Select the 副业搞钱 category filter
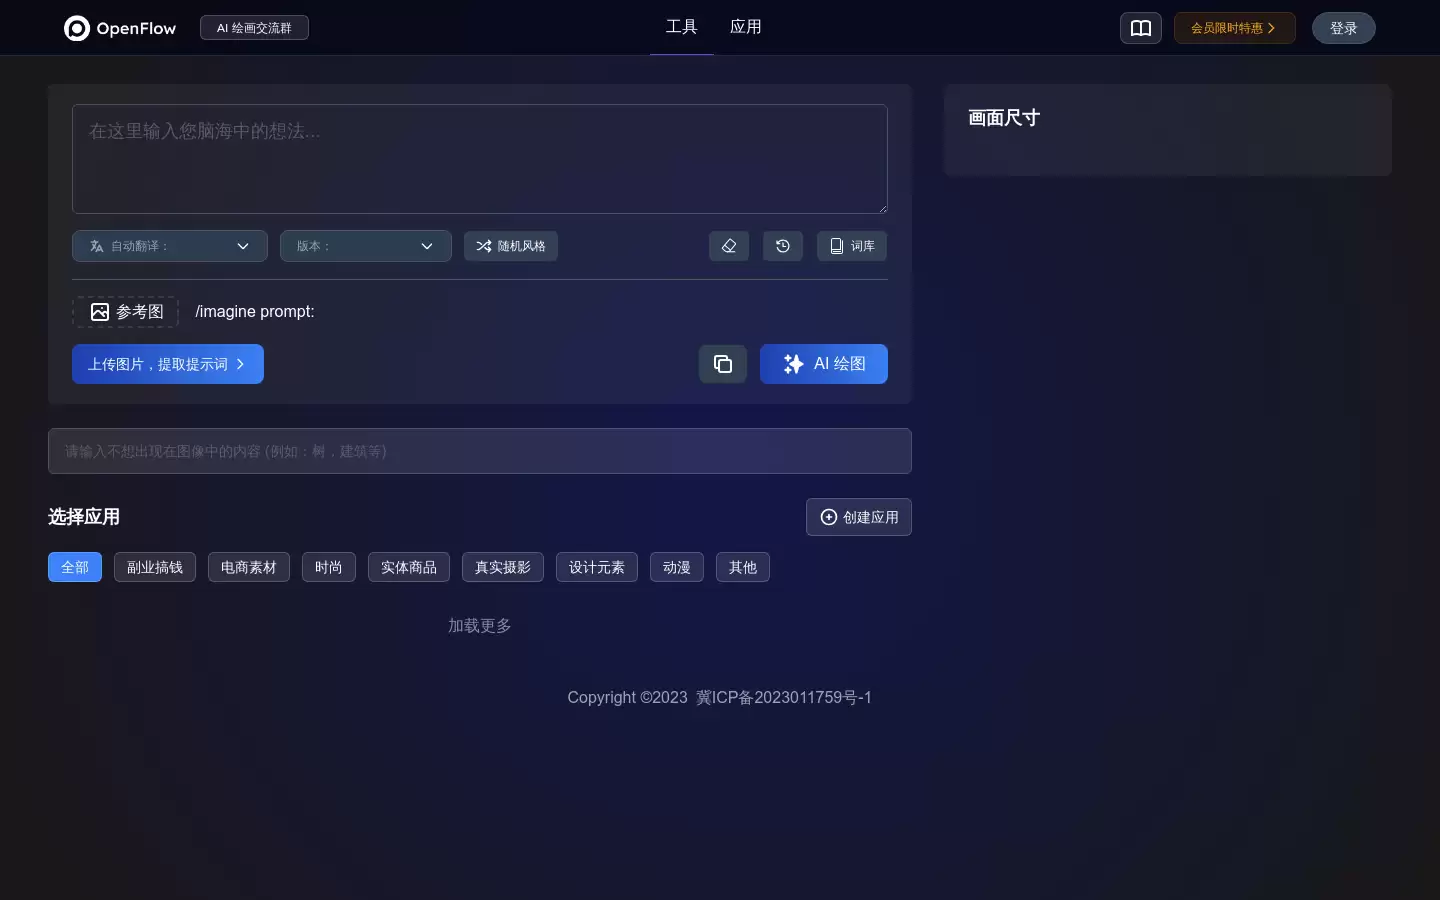 coord(155,567)
